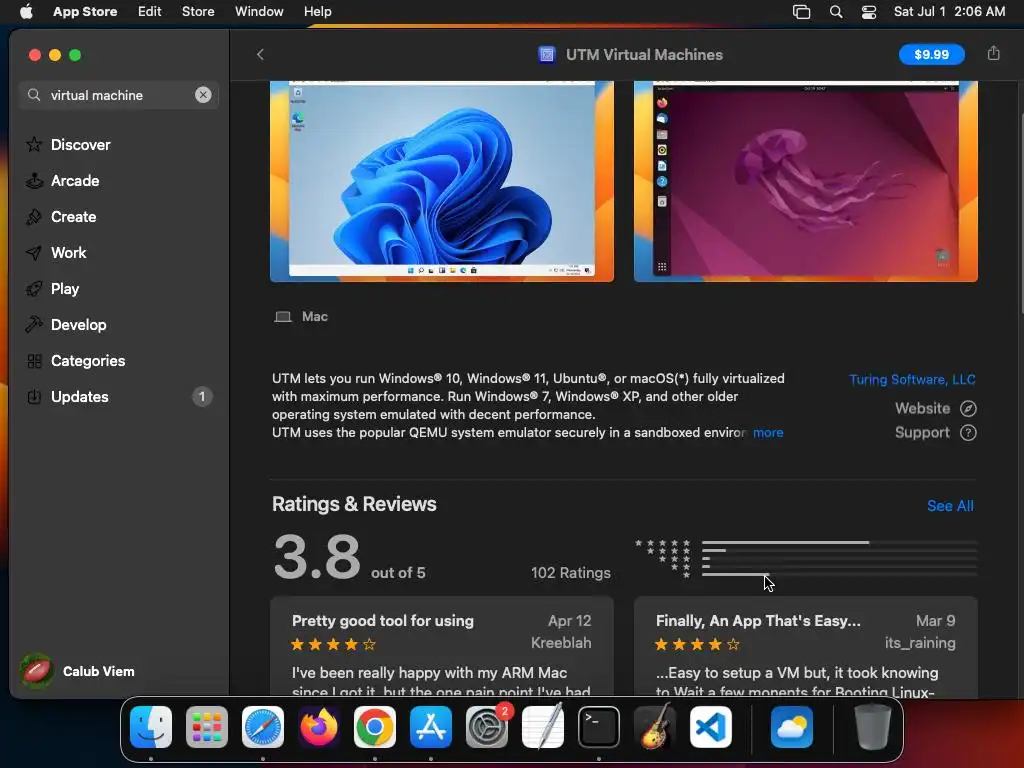
Task: Select Create in the sidebar
Action: pos(73,217)
